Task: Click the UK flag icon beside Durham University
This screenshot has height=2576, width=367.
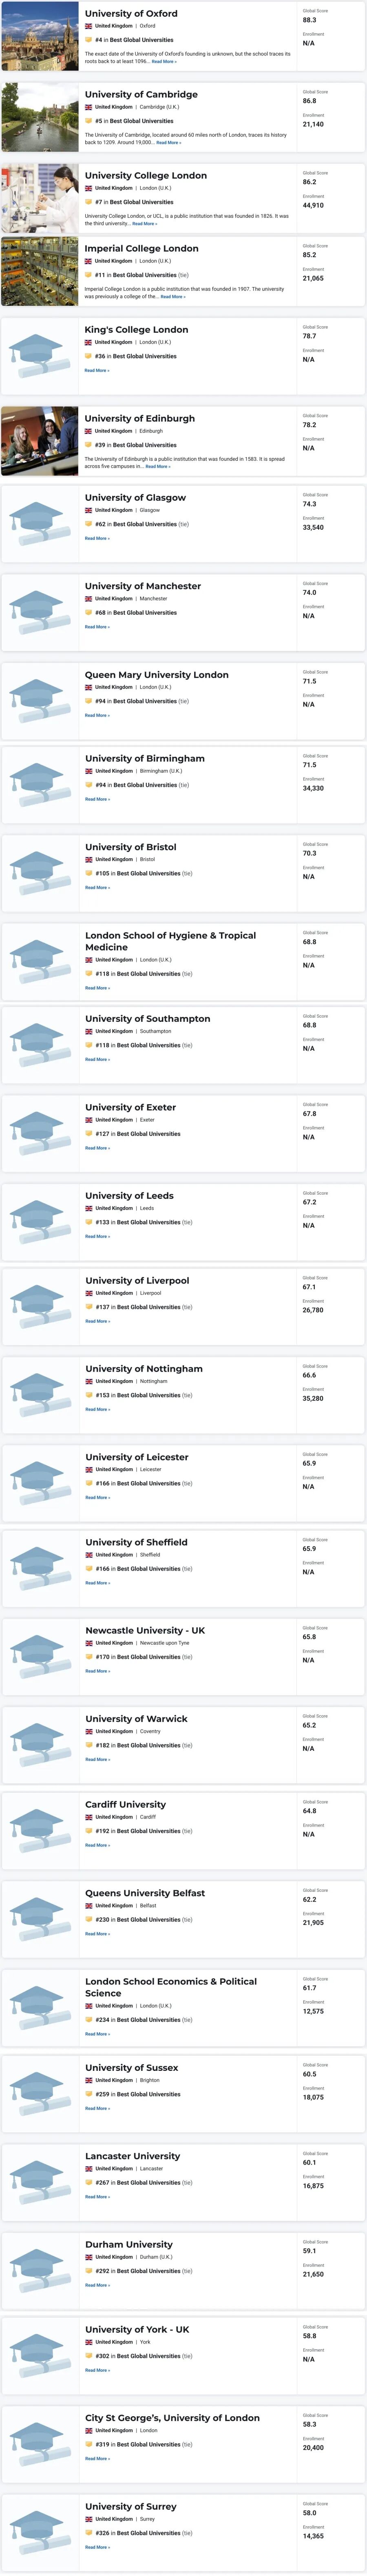Action: 88,2257
